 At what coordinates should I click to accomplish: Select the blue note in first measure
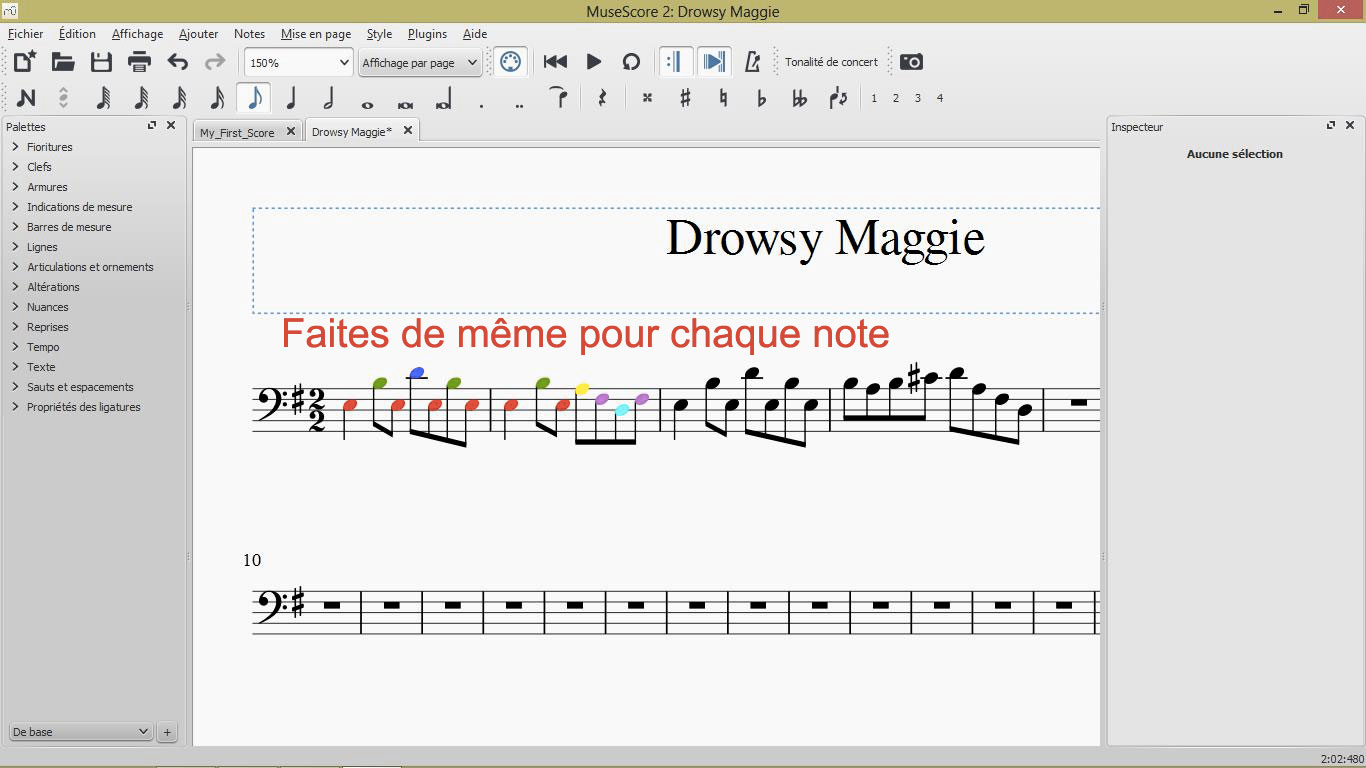pos(417,373)
